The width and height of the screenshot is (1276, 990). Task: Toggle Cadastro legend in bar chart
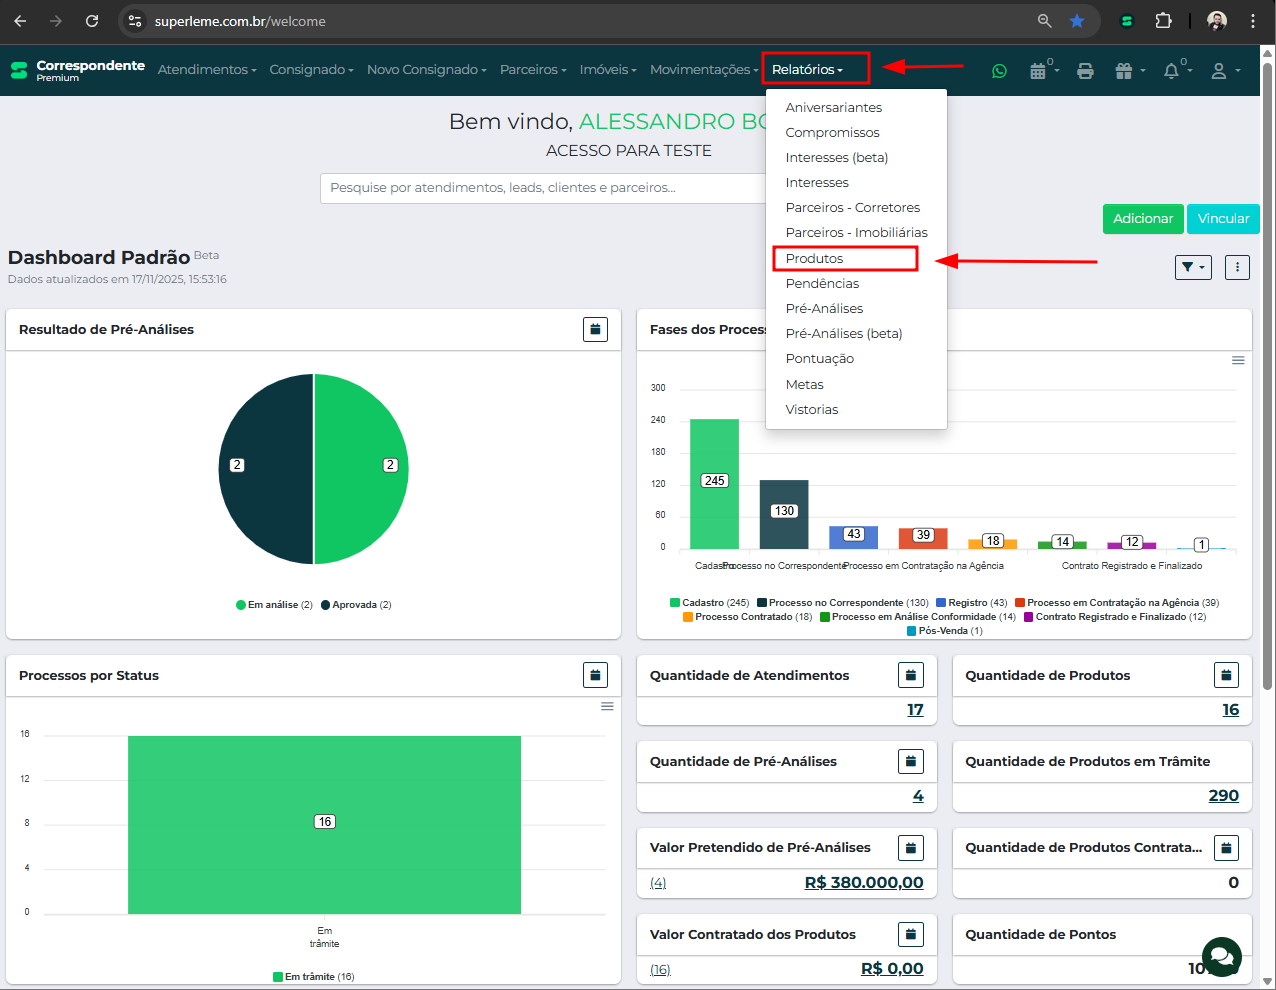point(709,603)
